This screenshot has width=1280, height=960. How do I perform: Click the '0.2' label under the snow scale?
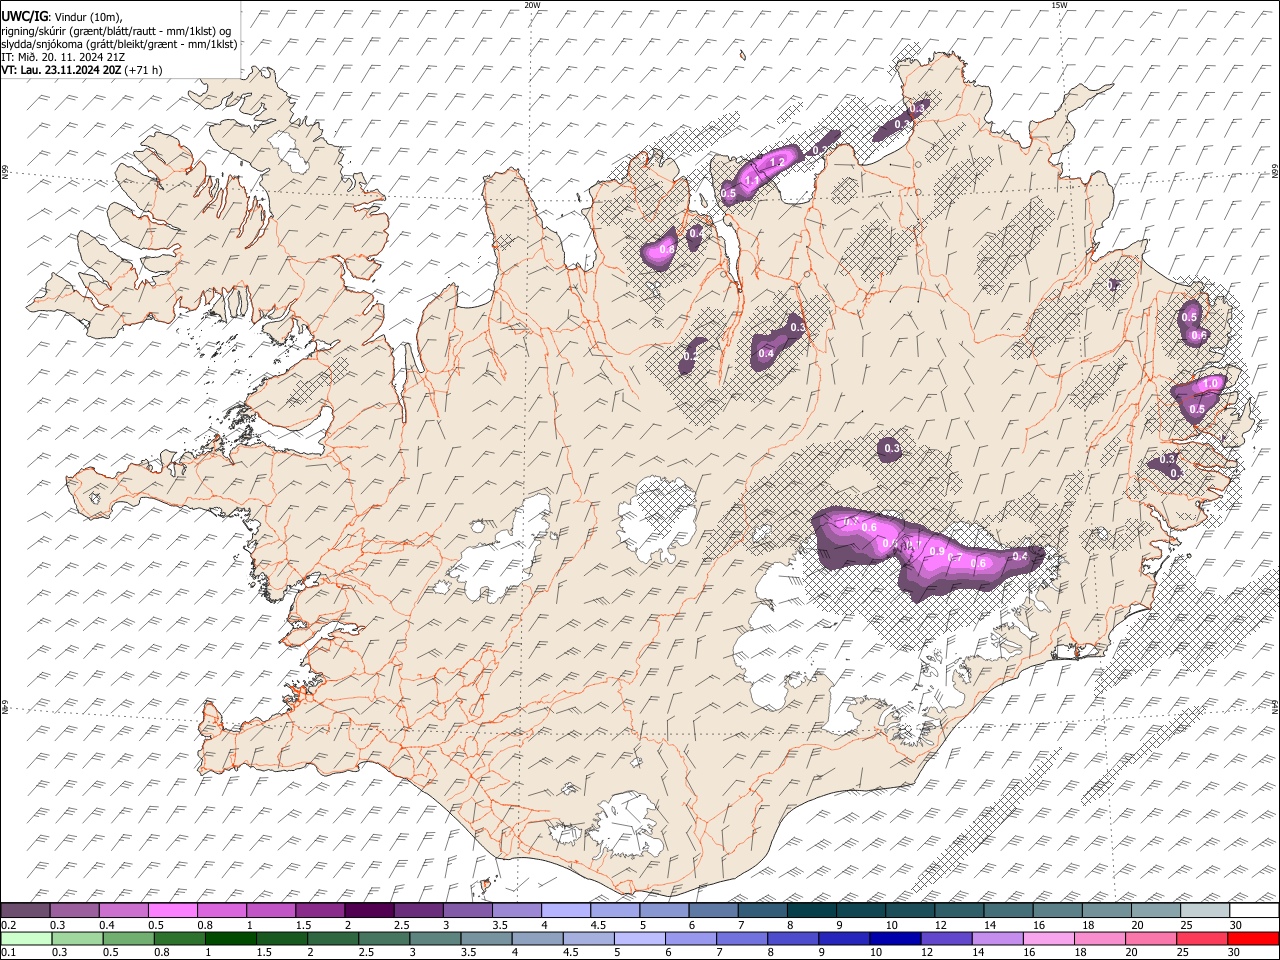(x=8, y=925)
